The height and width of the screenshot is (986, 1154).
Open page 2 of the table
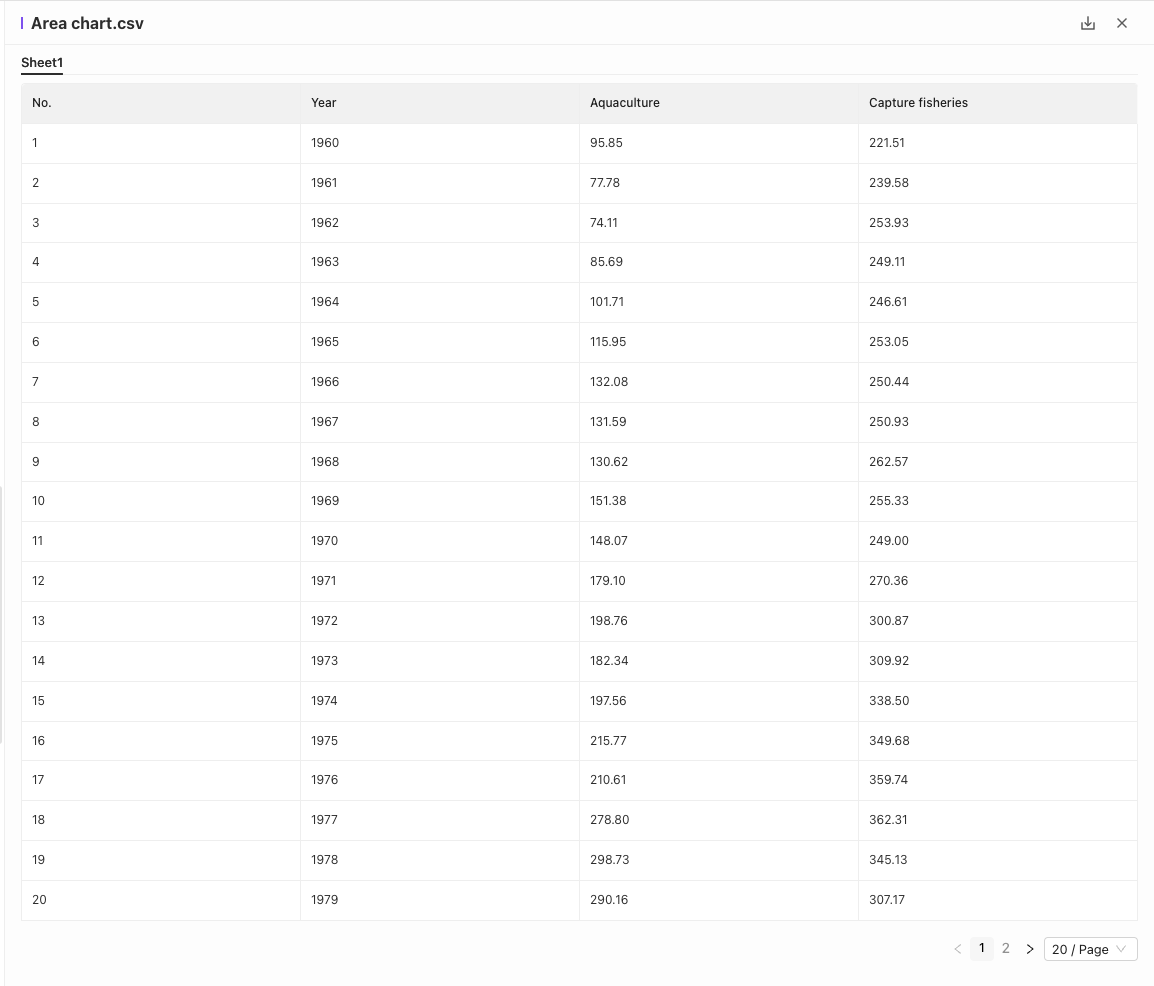tap(1006, 949)
